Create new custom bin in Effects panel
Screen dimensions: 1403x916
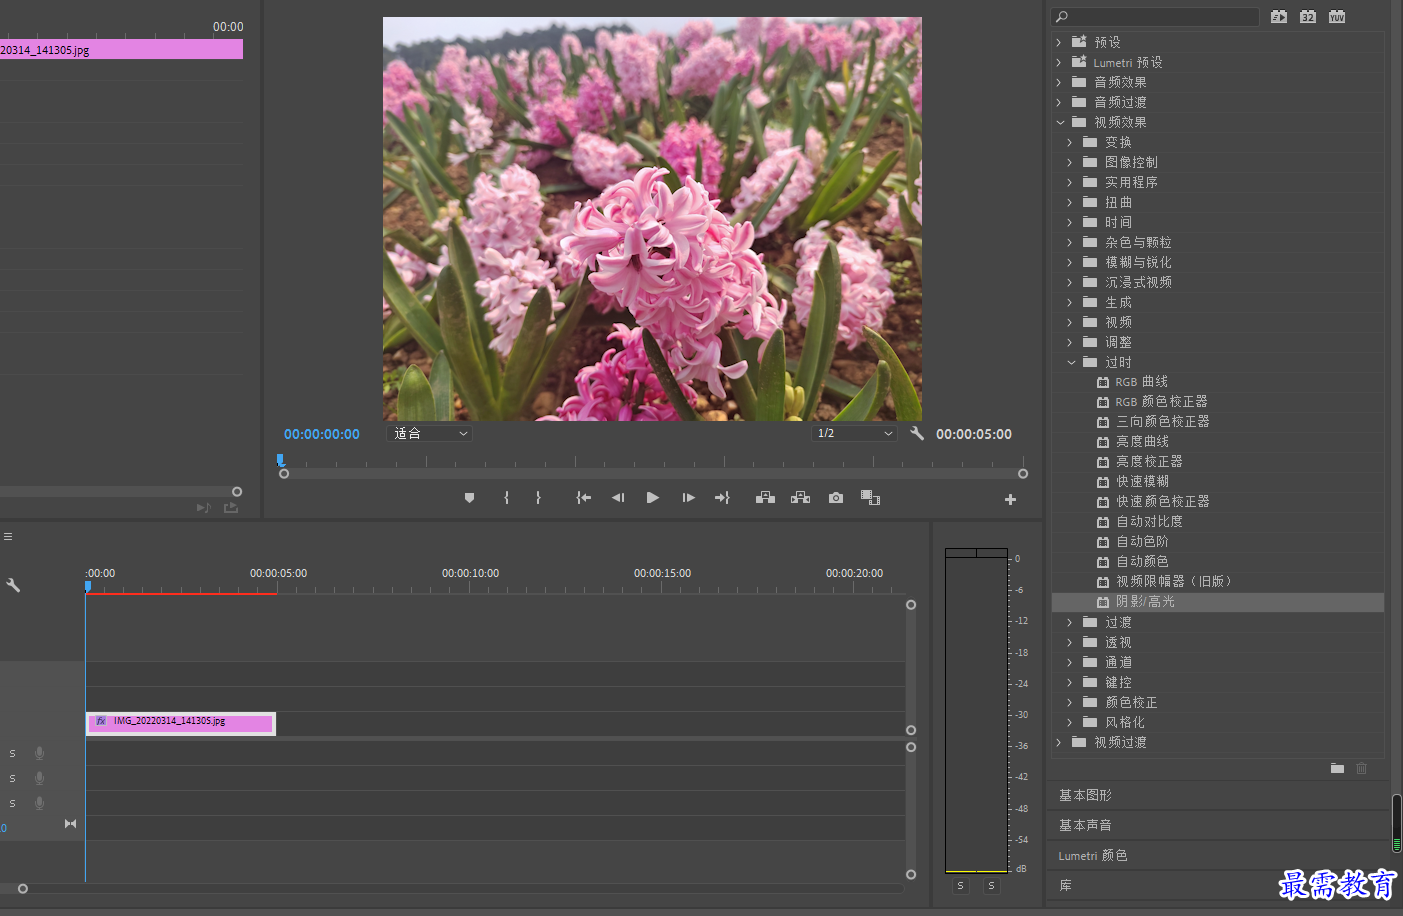pos(1337,768)
